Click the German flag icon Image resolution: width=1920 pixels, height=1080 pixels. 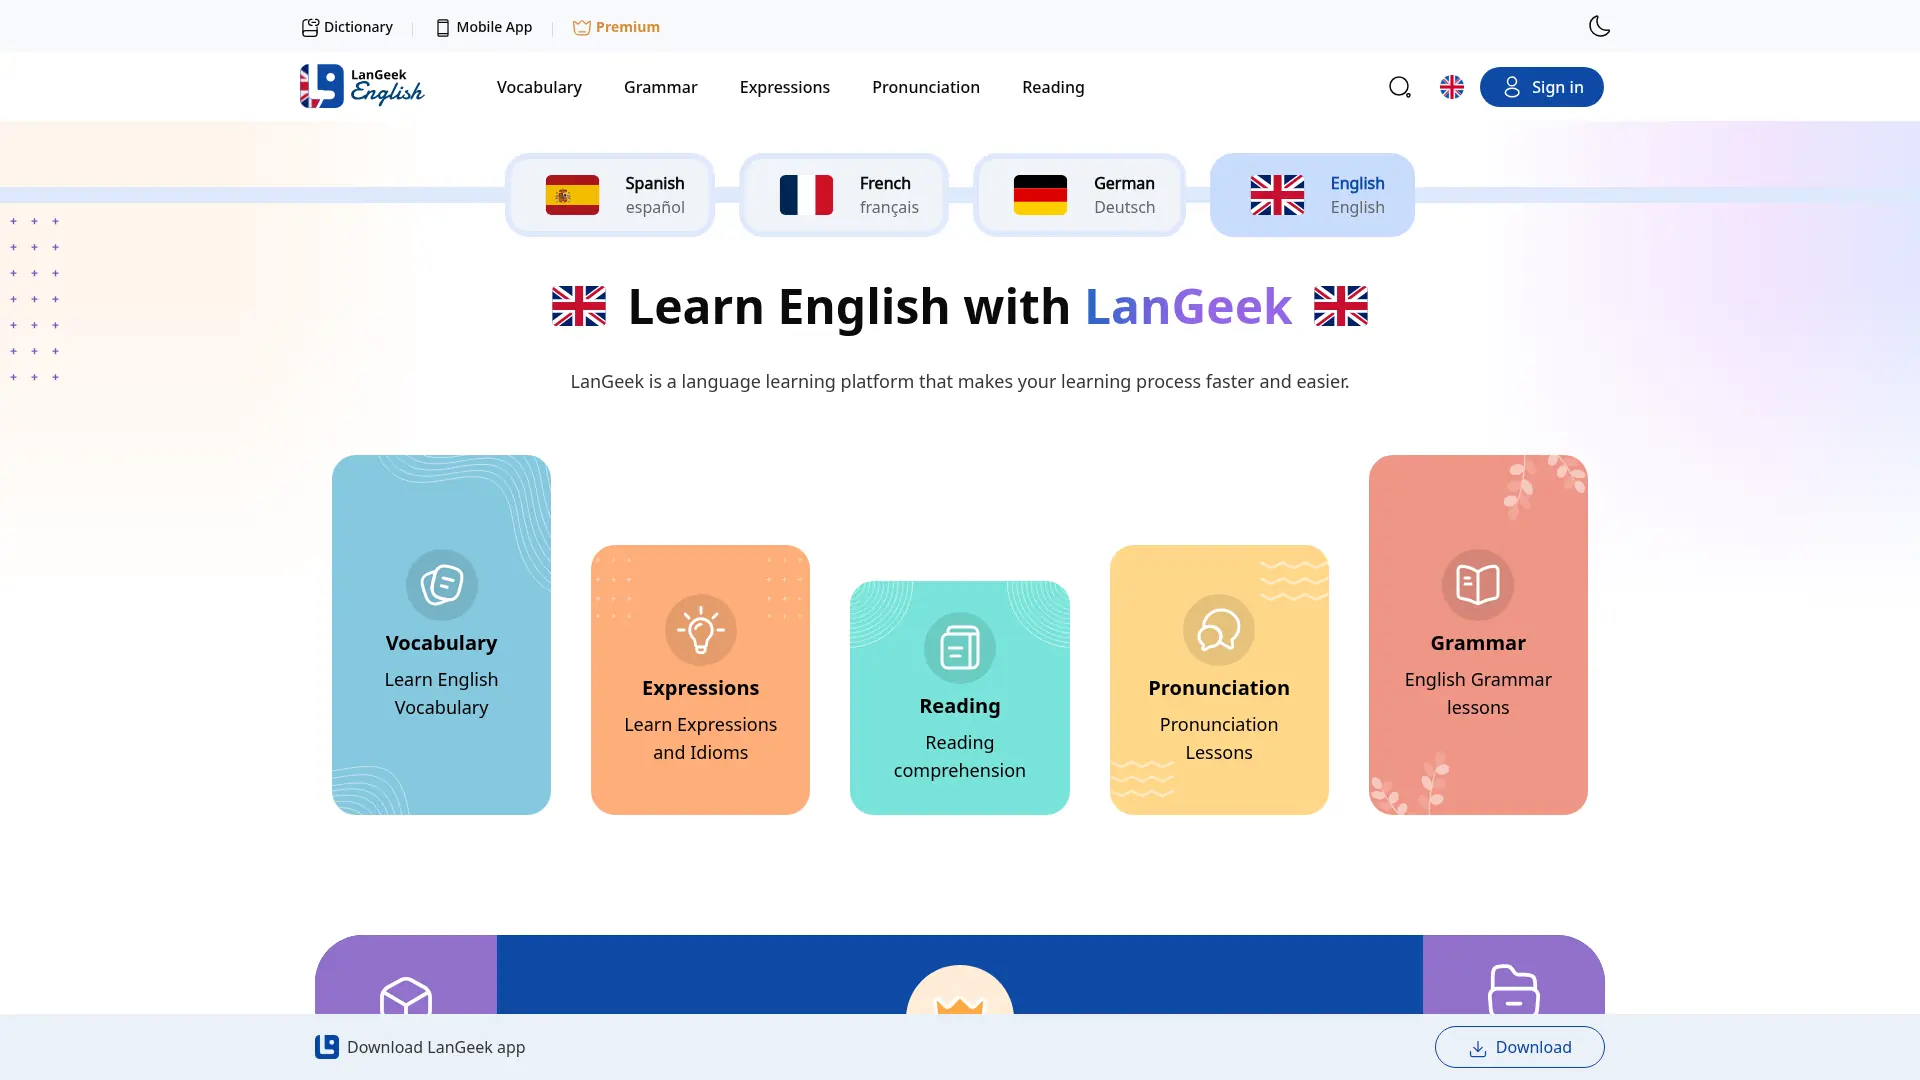1040,195
